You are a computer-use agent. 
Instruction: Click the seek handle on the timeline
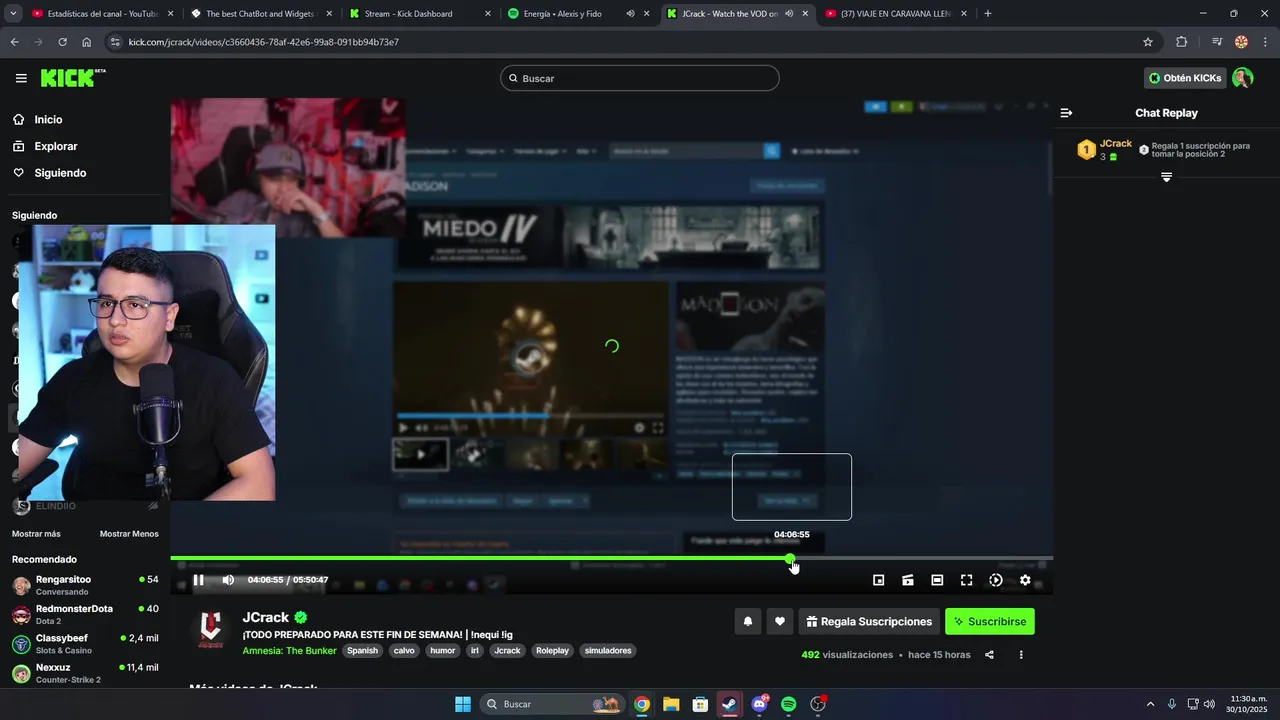(x=790, y=558)
